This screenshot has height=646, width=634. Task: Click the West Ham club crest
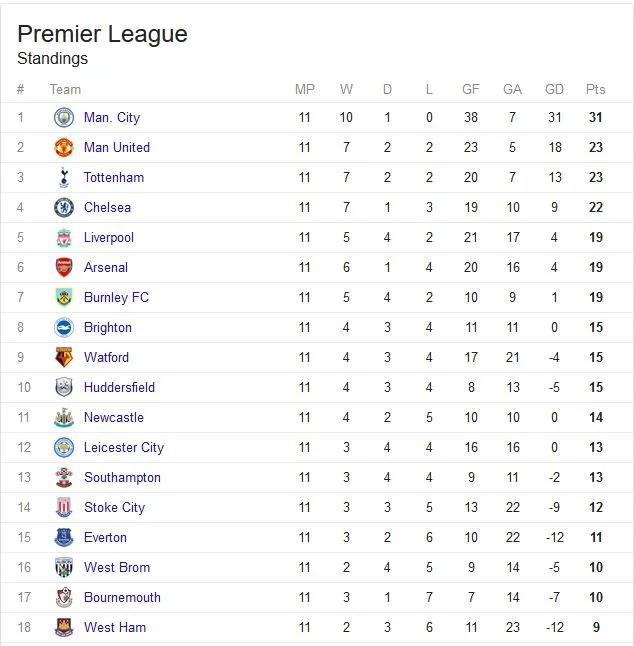click(x=64, y=627)
